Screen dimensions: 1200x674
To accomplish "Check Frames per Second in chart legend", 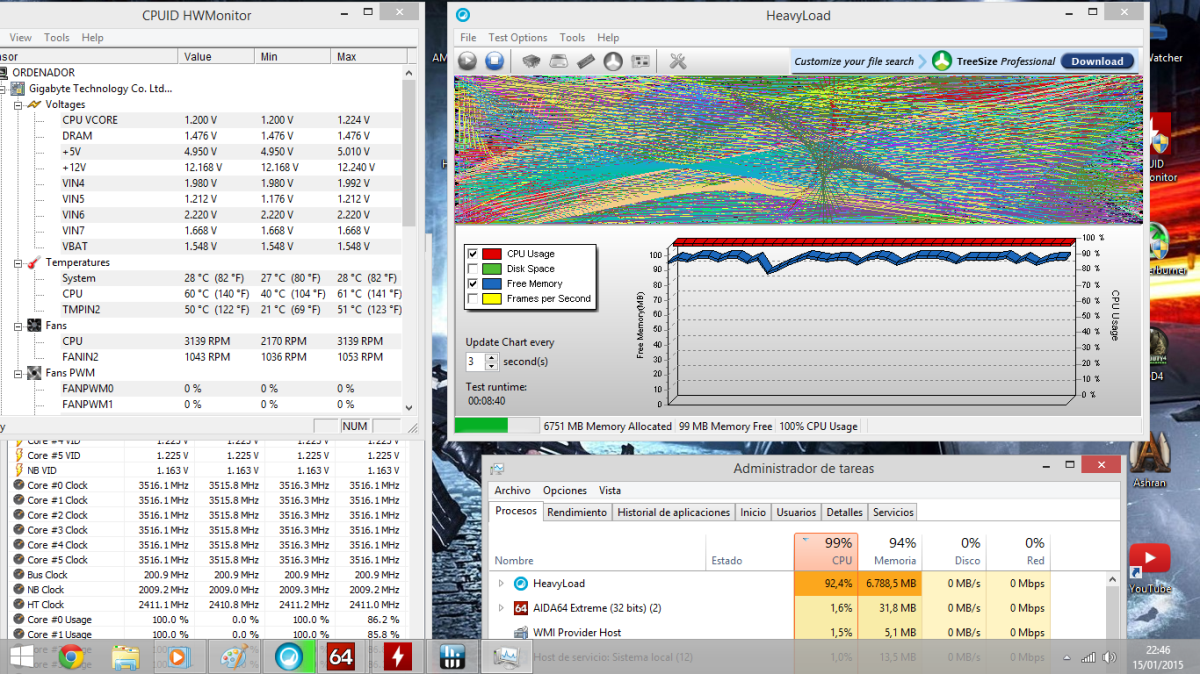I will [472, 298].
